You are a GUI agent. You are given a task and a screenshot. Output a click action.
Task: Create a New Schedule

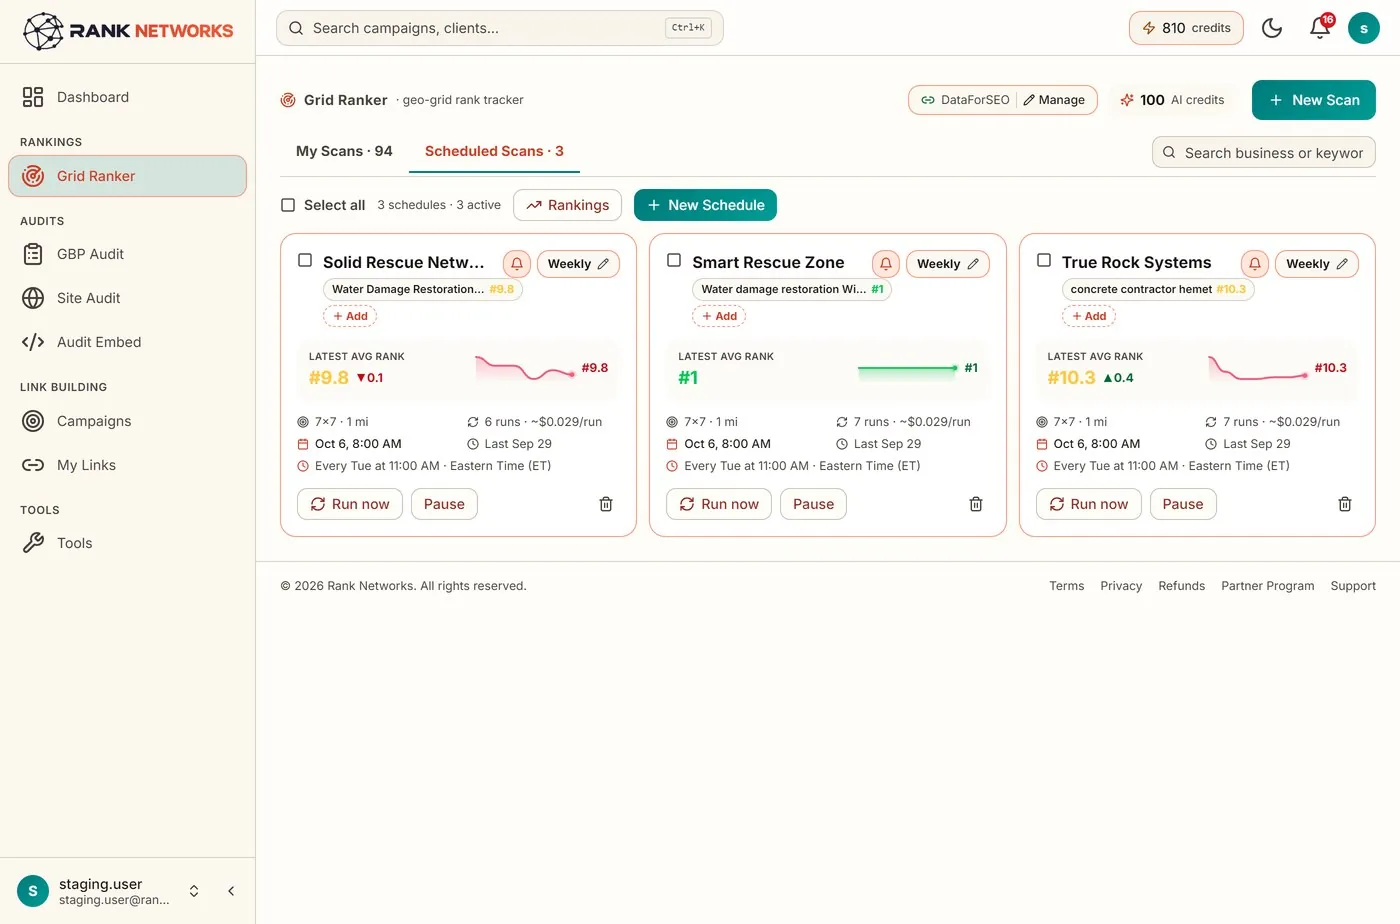[705, 205]
